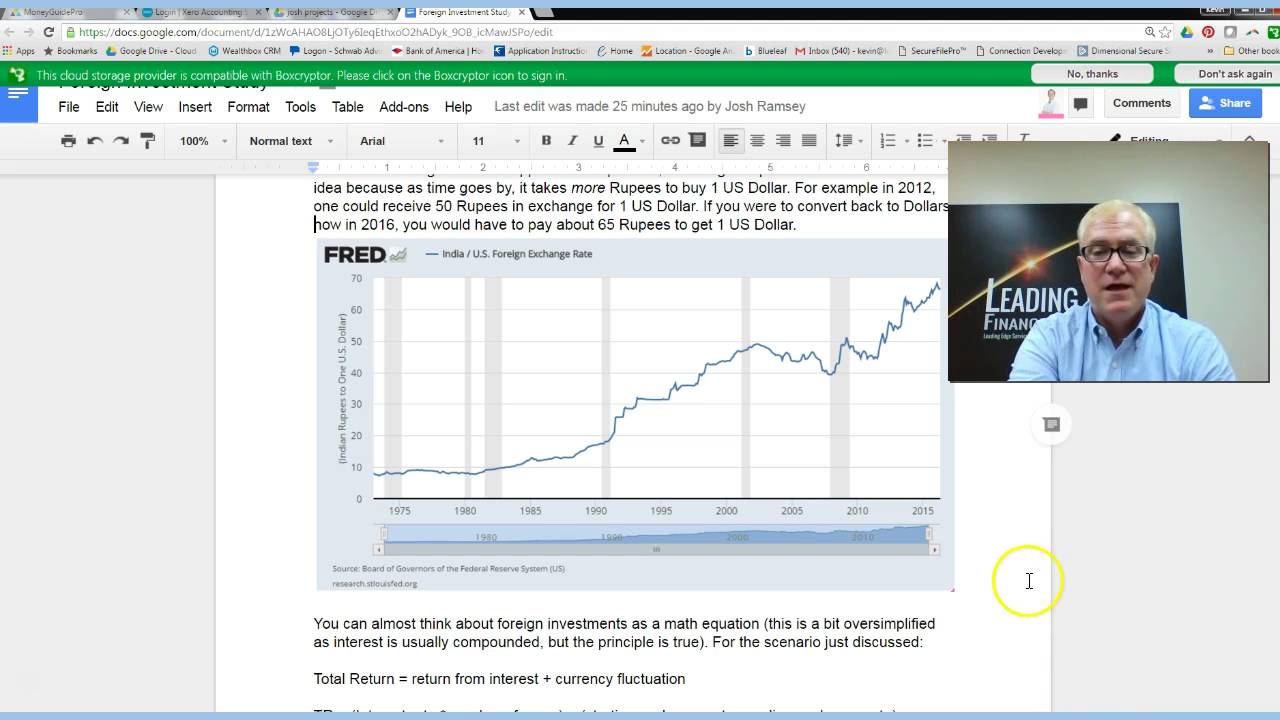
Task: Toggle underline formatting
Action: [598, 141]
